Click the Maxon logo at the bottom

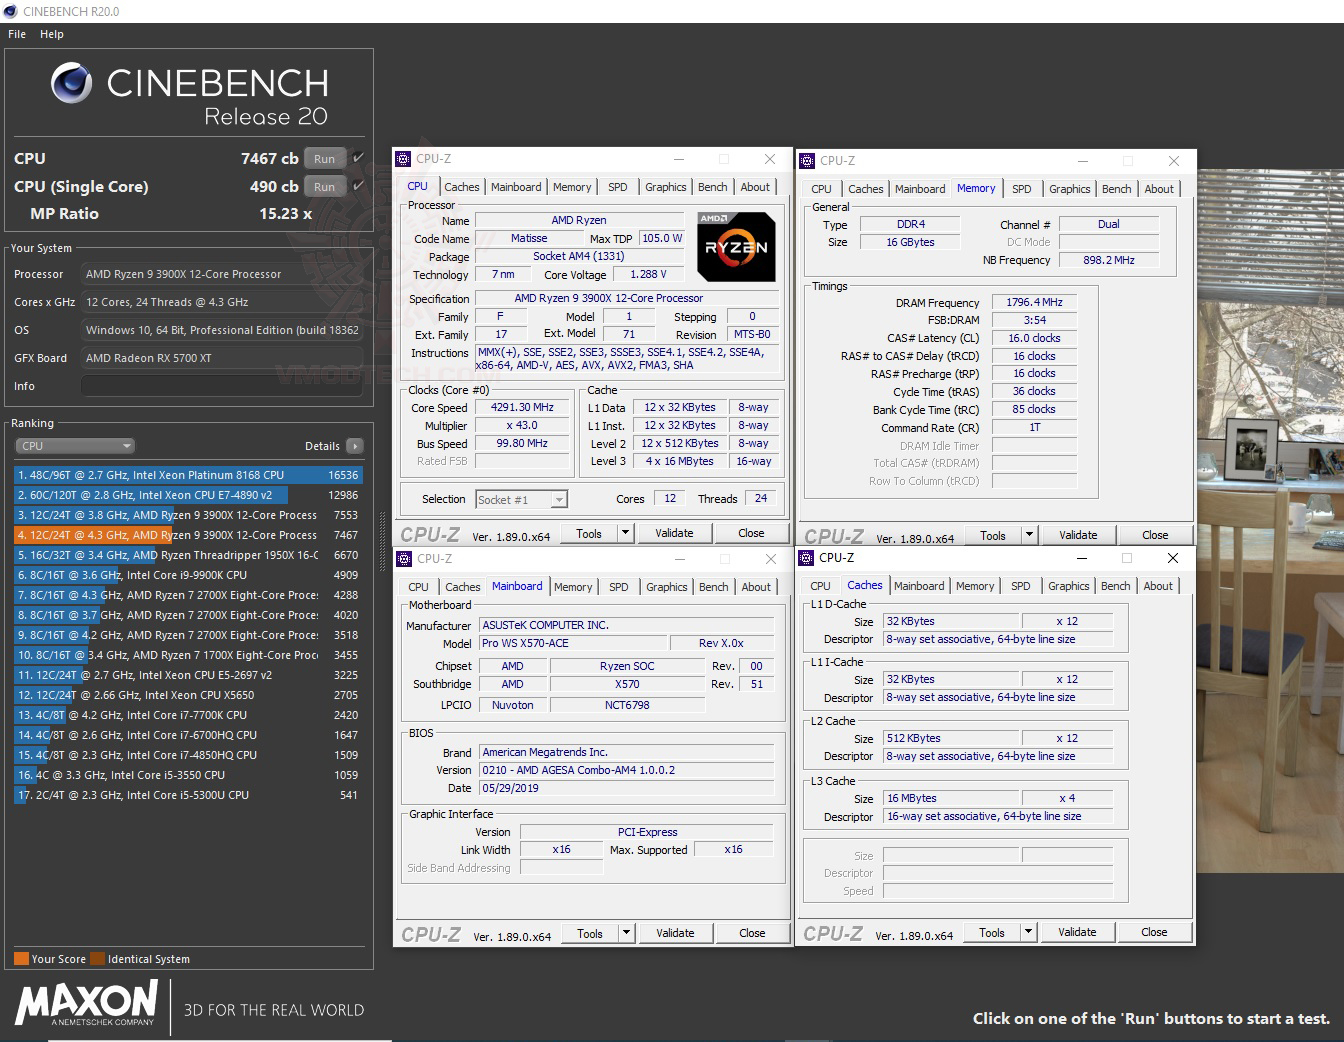click(x=85, y=1005)
